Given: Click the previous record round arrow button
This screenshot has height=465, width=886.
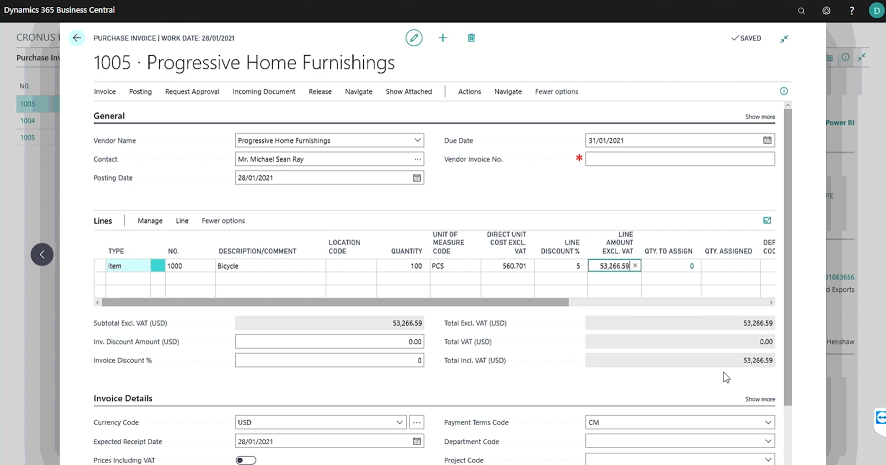Looking at the screenshot, I should coord(42,254).
